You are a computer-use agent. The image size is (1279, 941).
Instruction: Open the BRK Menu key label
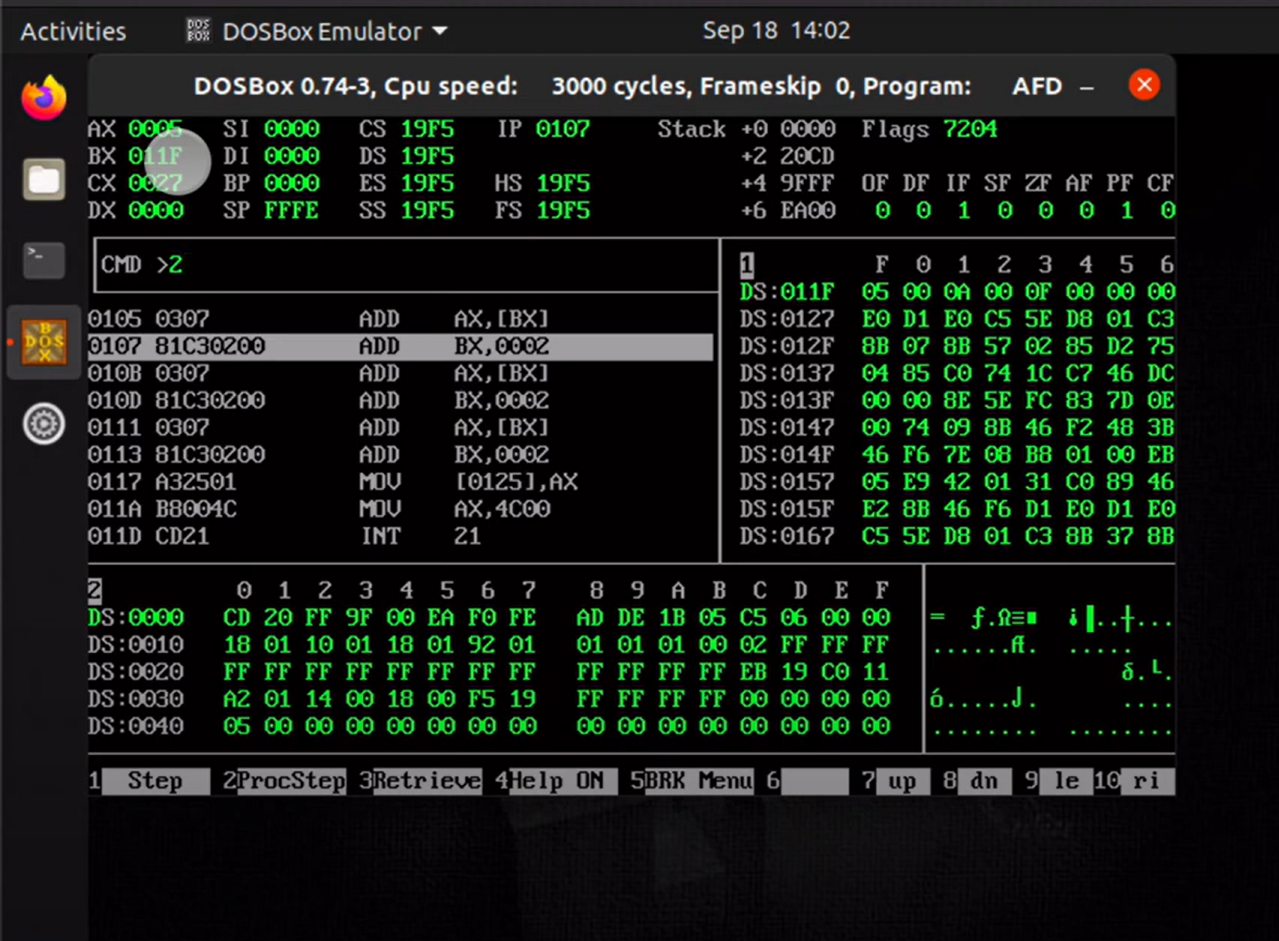click(698, 781)
